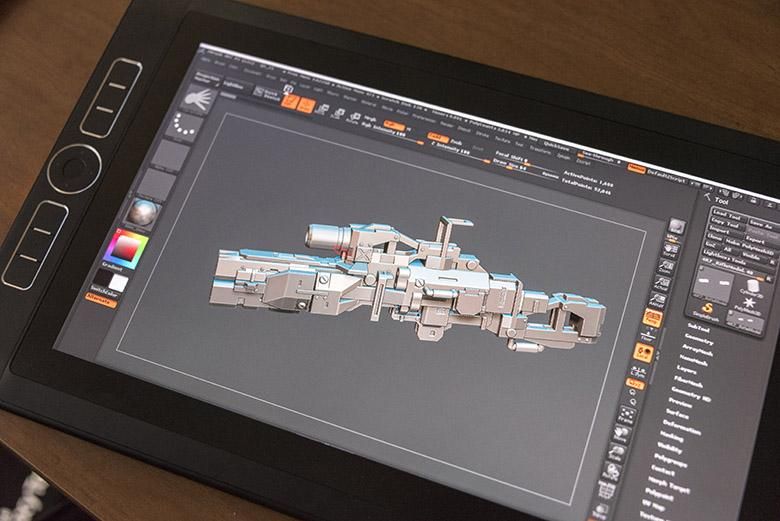Click the Actual size icon
This screenshot has width=780, height=521.
pyautogui.click(x=662, y=284)
